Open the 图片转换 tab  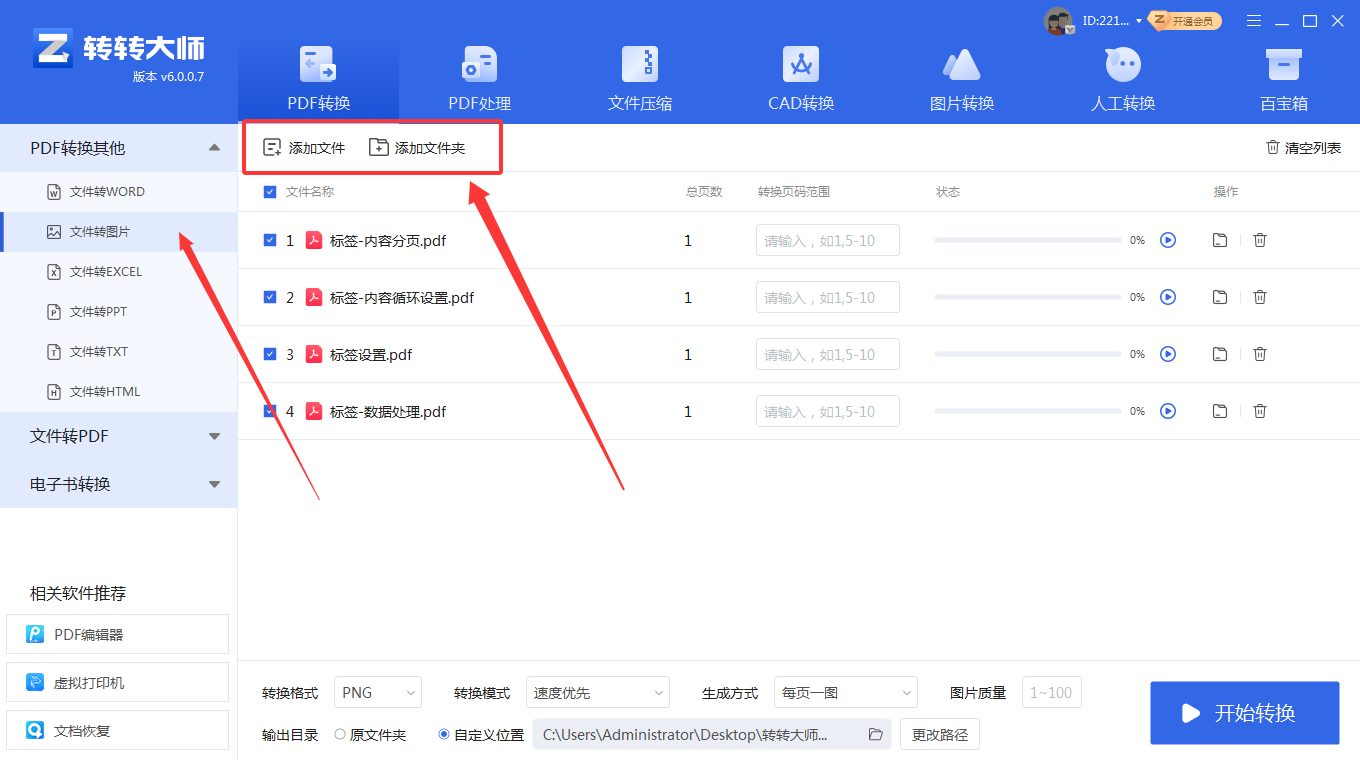click(x=962, y=79)
